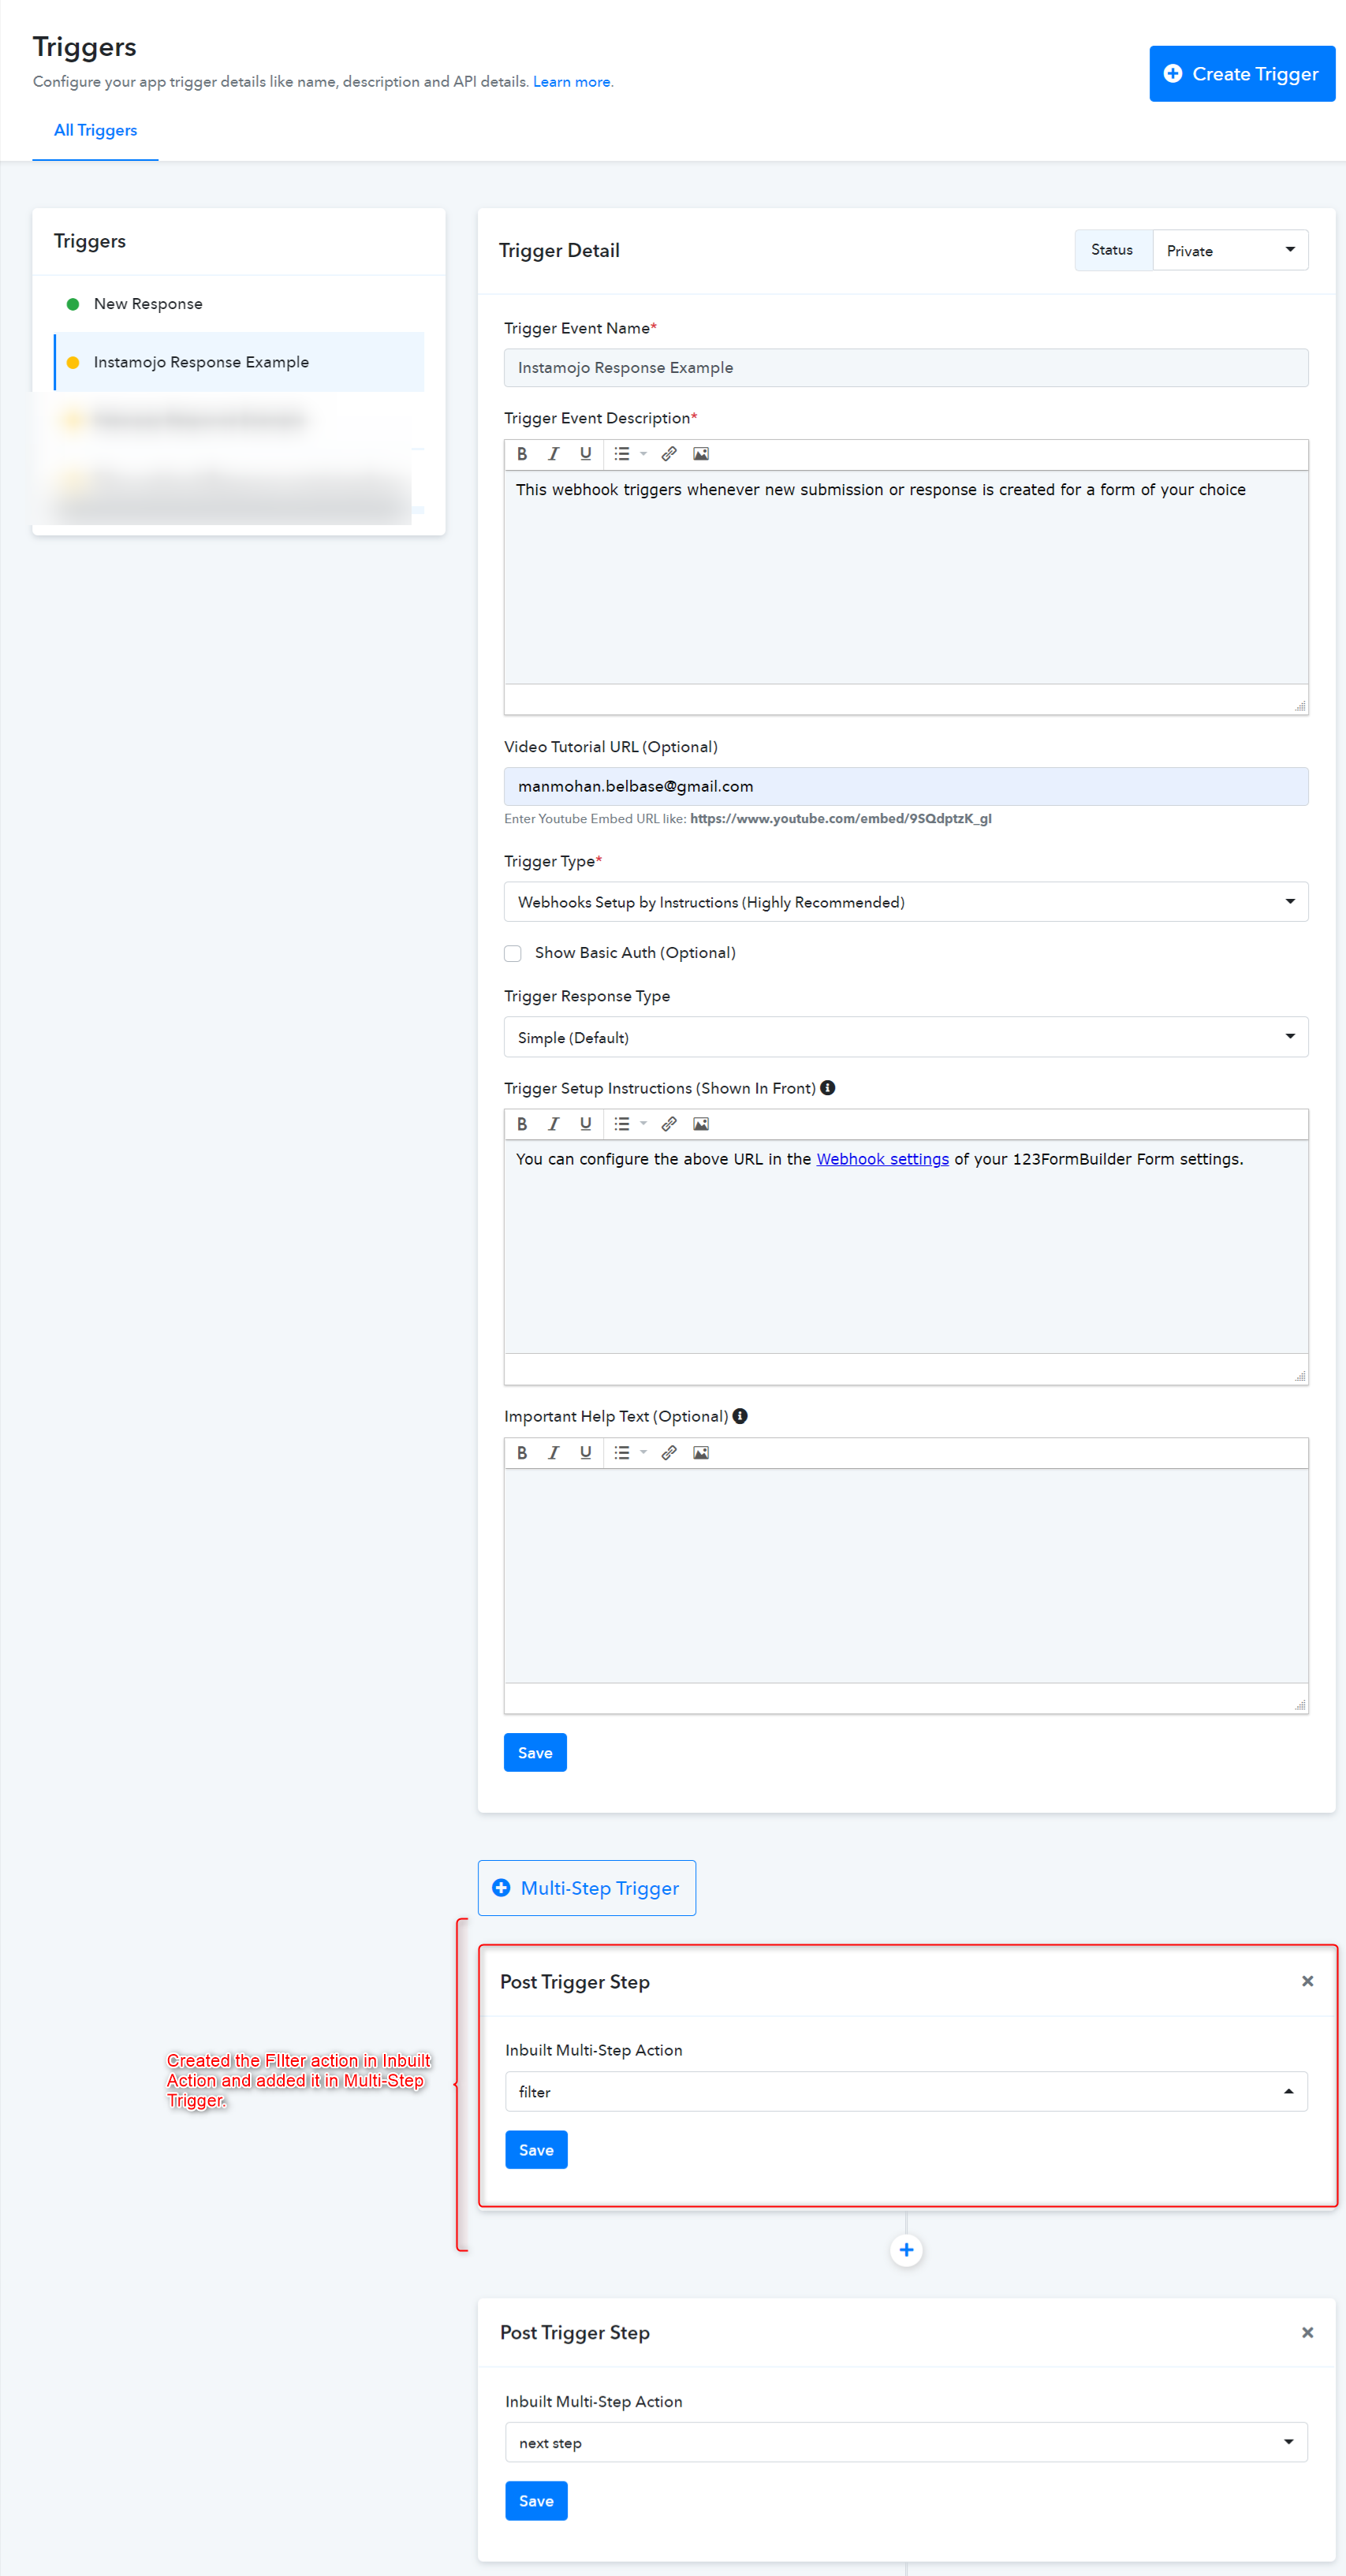This screenshot has height=2576, width=1346.
Task: Click the Video Tutorial URL input field
Action: click(906, 787)
